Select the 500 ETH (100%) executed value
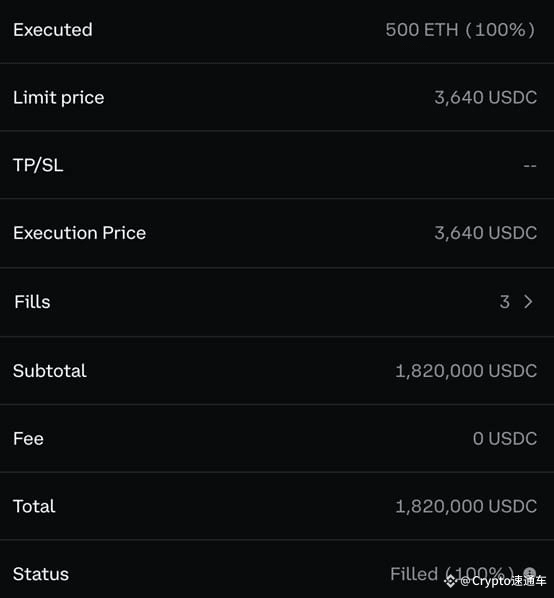The image size is (554, 598). point(460,30)
